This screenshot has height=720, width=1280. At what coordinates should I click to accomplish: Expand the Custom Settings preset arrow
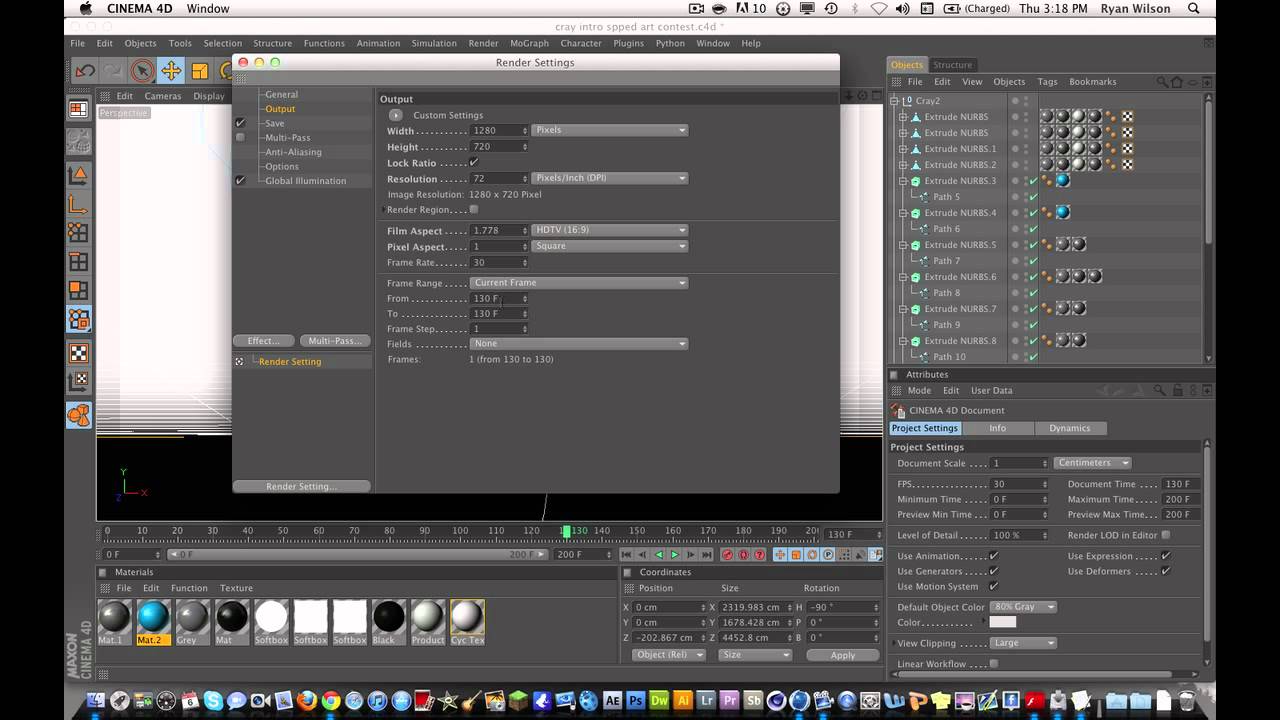[x=396, y=115]
